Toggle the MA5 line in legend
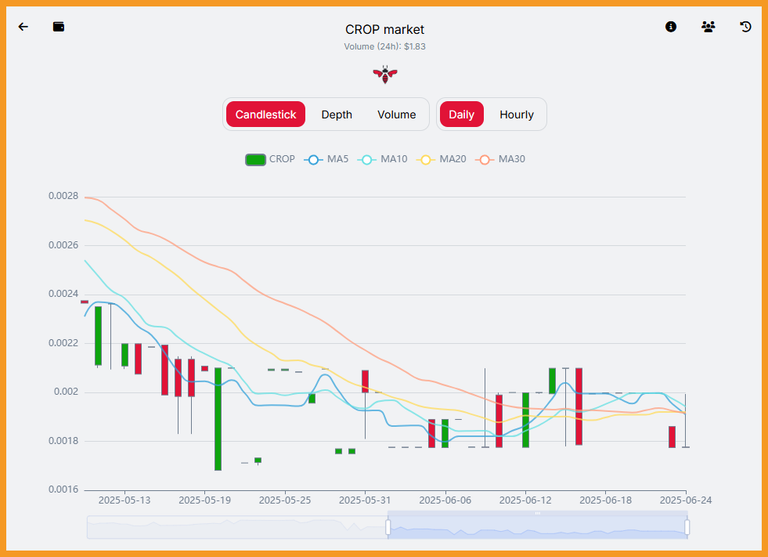 point(326,159)
